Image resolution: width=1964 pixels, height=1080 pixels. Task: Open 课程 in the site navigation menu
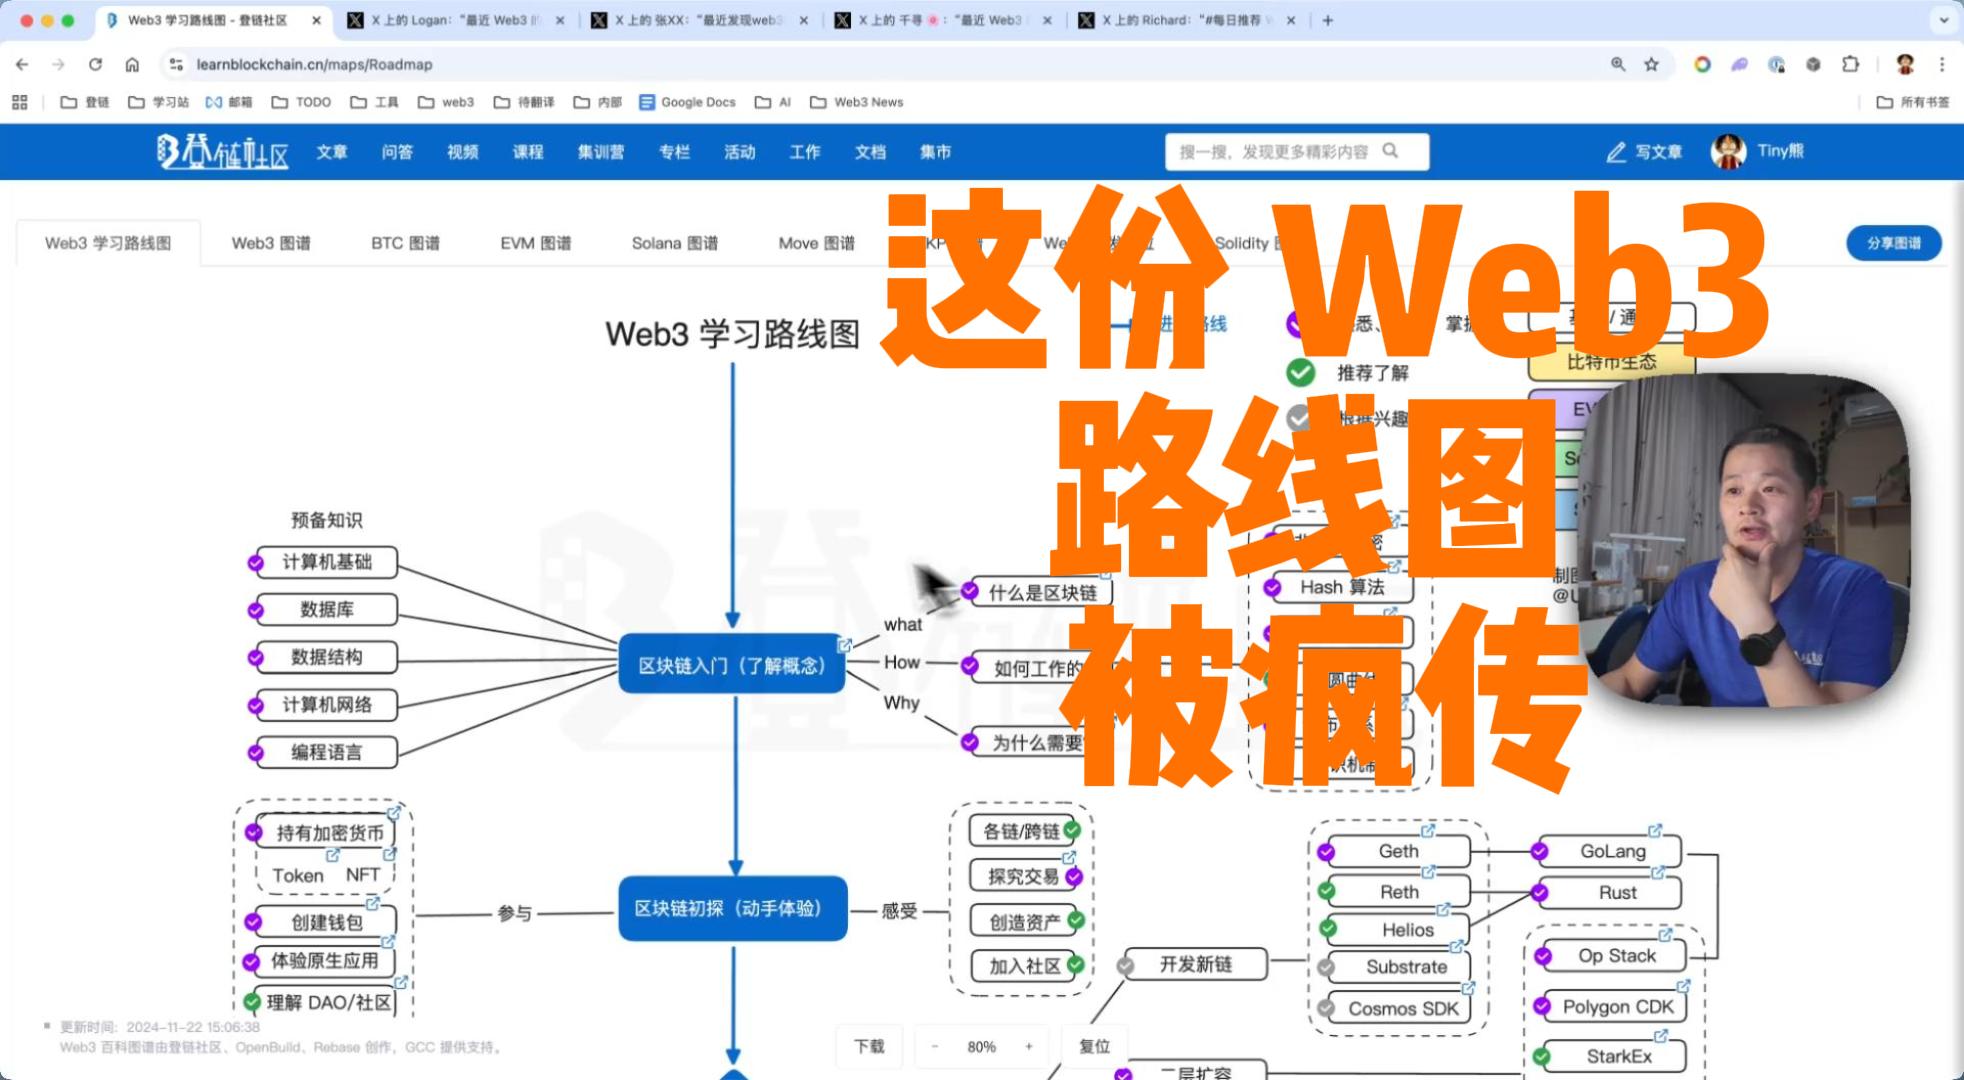528,151
